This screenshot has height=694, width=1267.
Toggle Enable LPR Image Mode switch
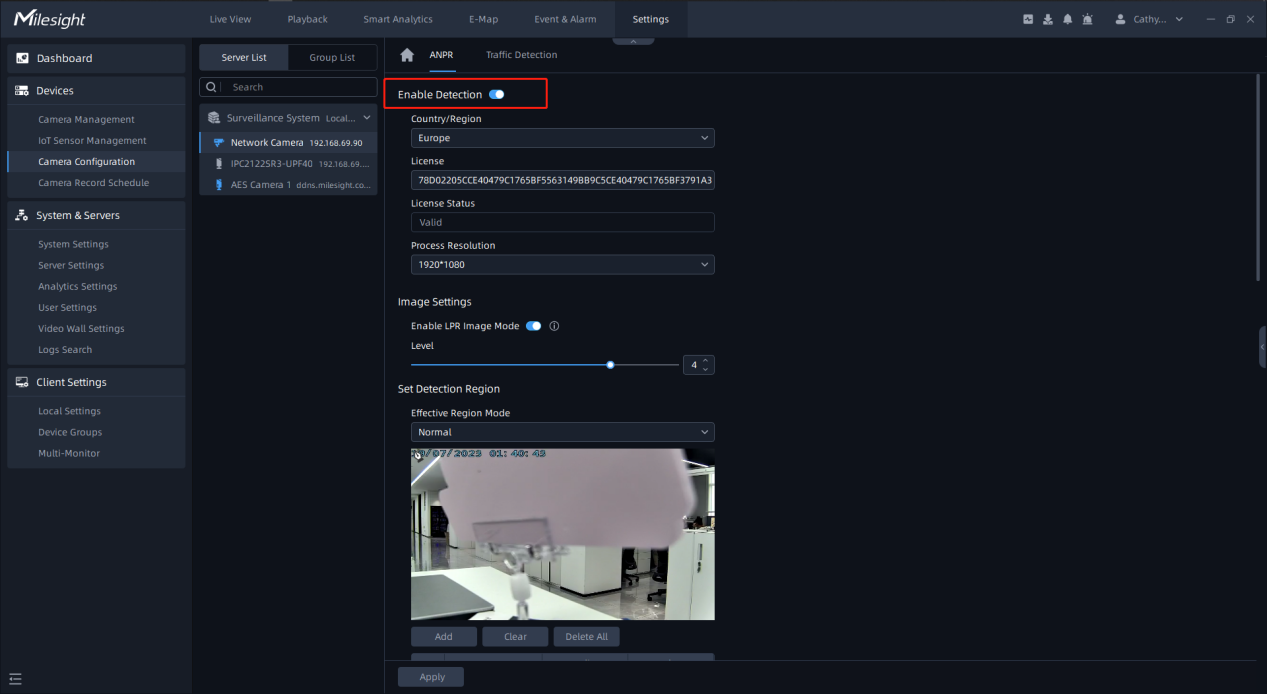coord(533,326)
